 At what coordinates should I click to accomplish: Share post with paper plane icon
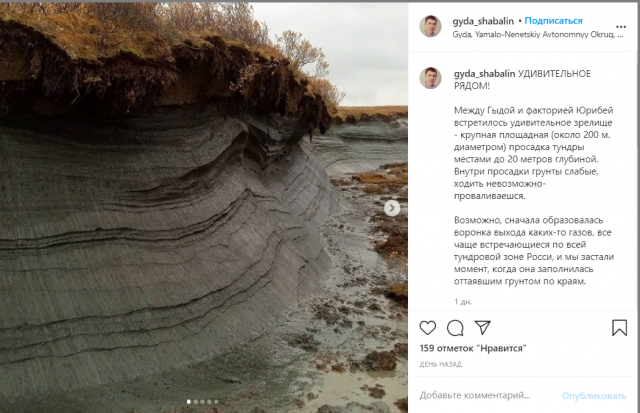(x=482, y=327)
